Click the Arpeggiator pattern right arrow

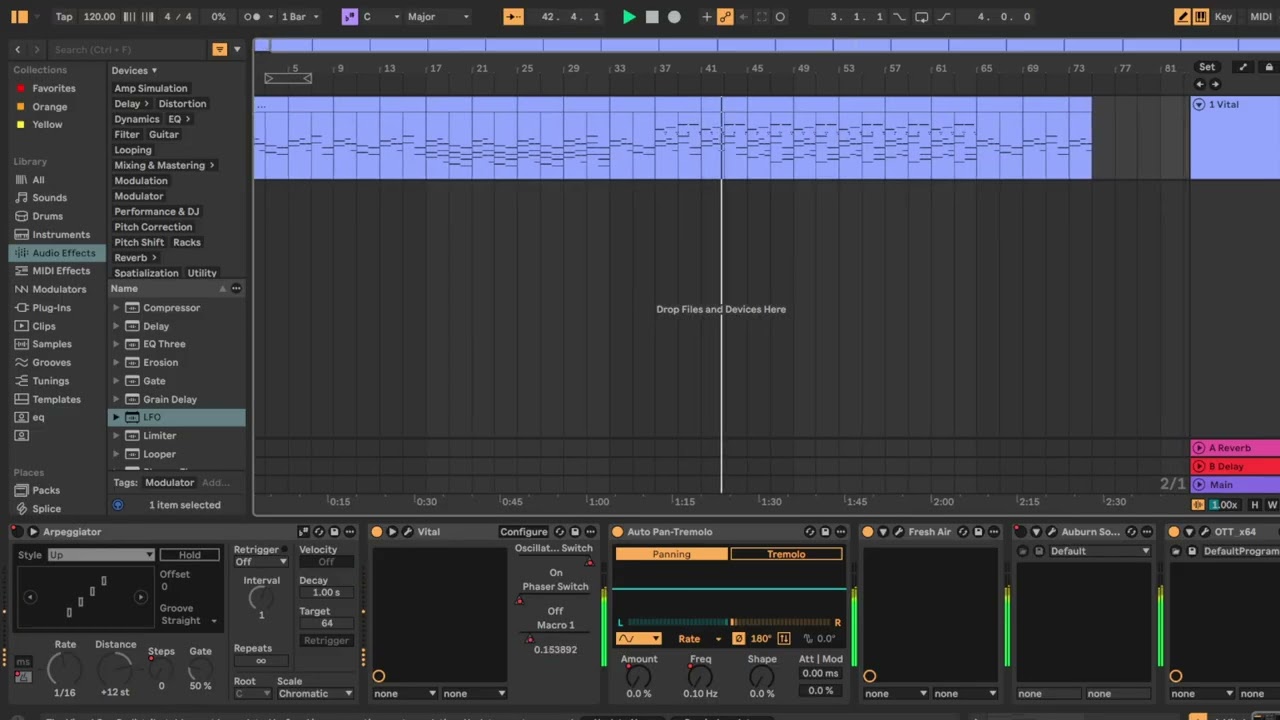tap(140, 597)
